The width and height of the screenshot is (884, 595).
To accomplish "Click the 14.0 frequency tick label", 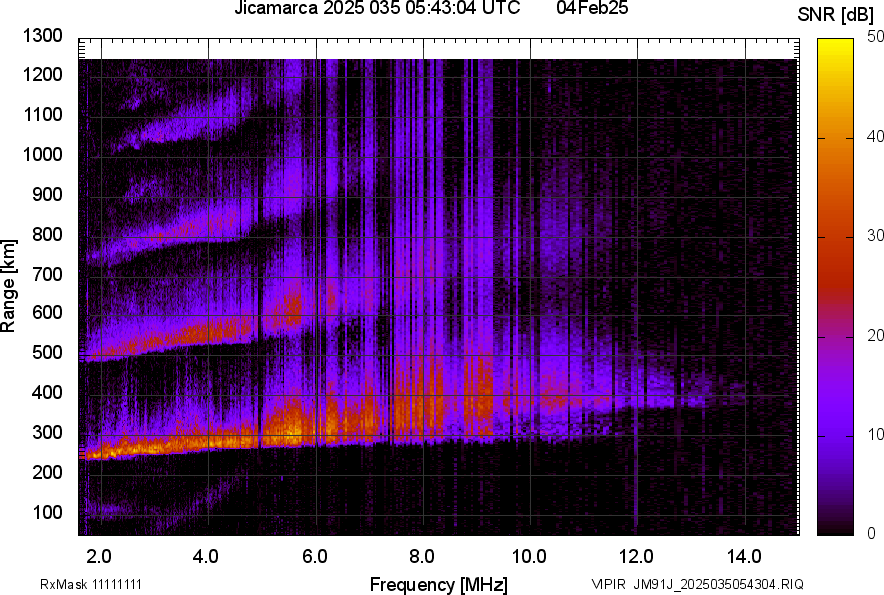I will [743, 556].
